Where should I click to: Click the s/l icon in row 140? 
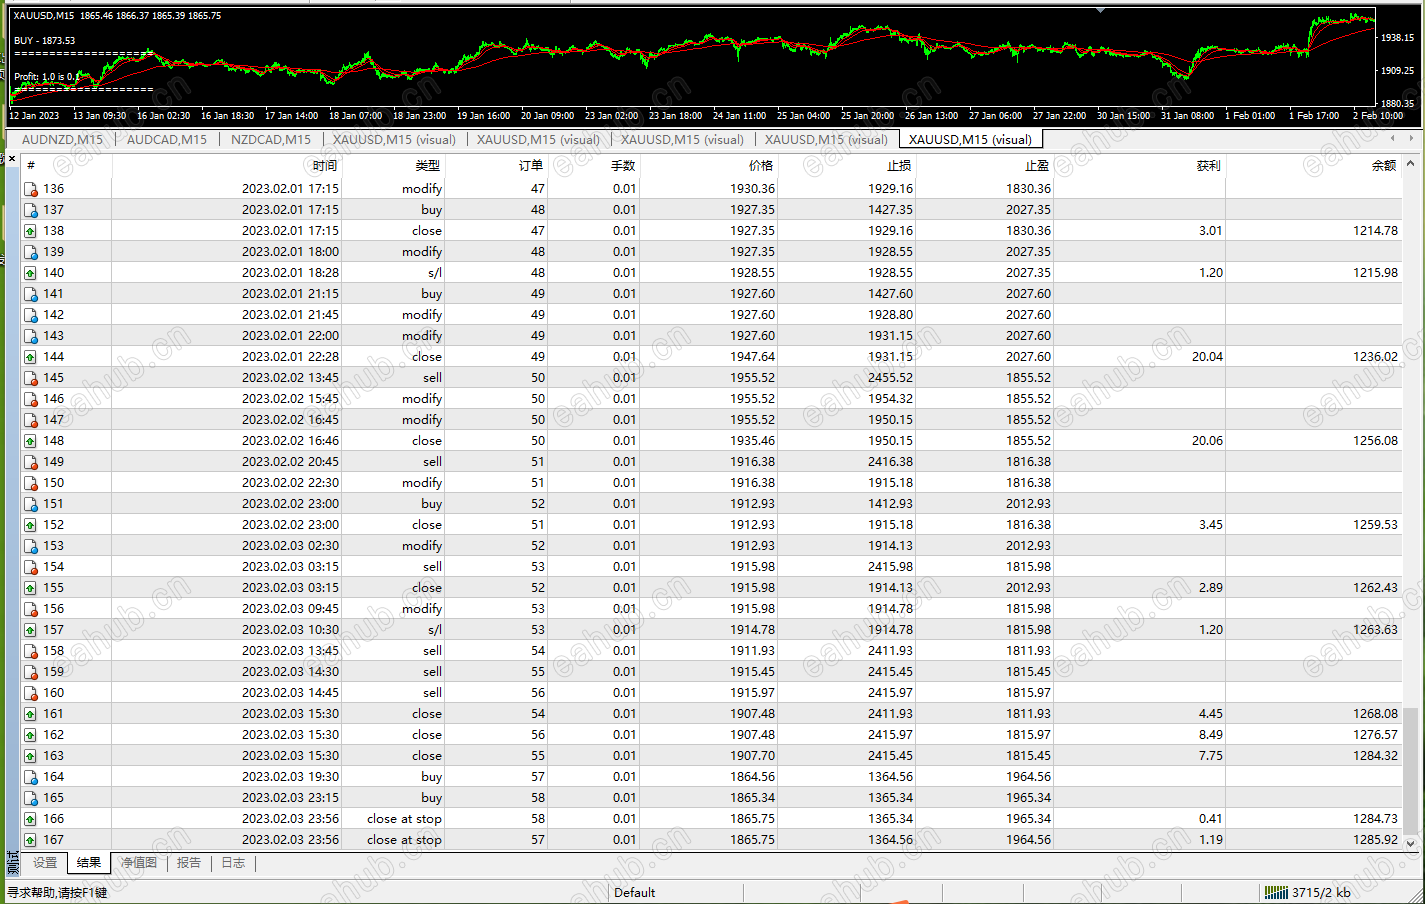pyautogui.click(x=30, y=273)
